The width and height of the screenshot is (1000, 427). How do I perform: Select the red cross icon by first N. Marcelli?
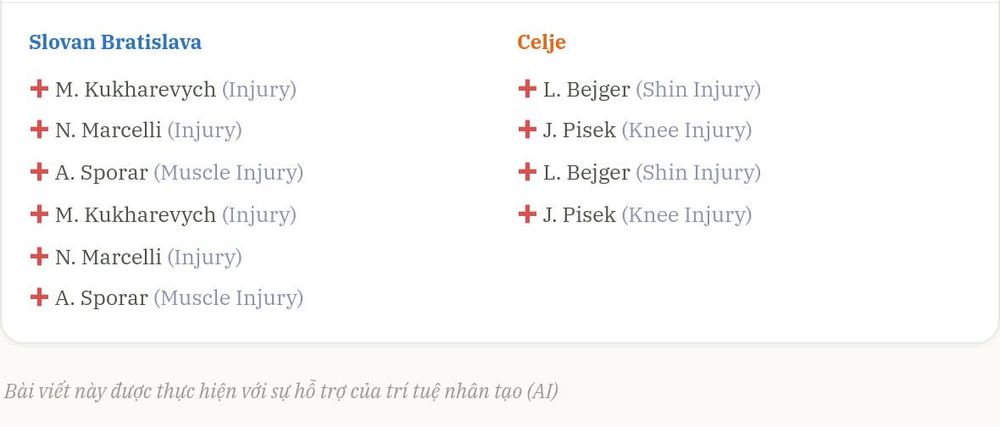tap(39, 130)
